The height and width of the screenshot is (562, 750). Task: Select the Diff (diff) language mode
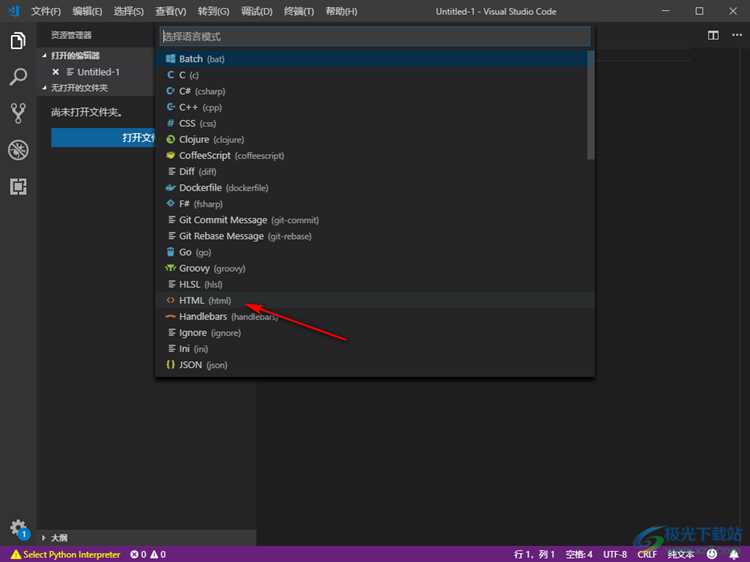click(375, 171)
